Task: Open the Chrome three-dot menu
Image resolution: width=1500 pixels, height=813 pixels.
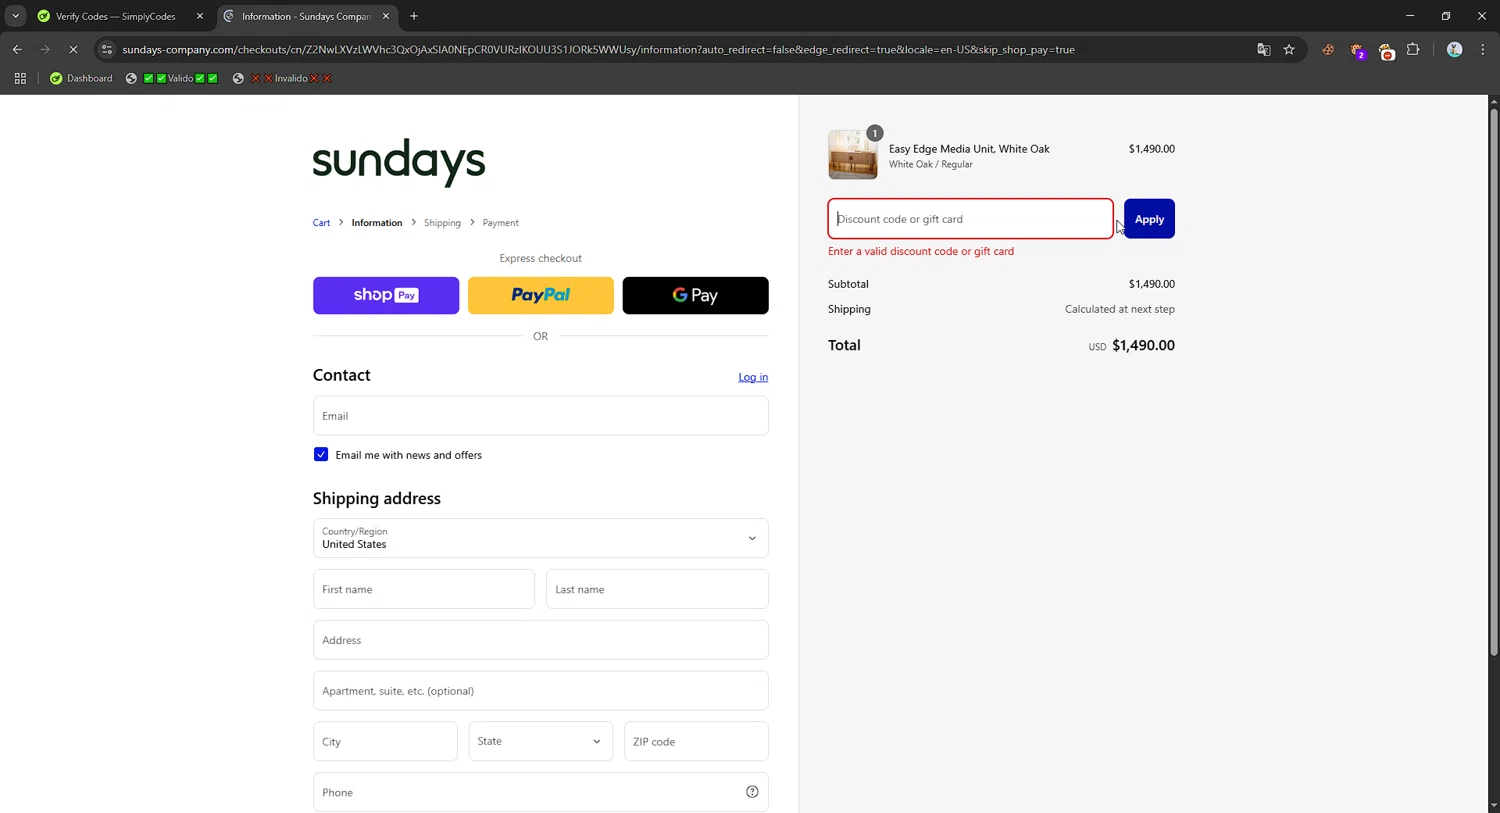Action: tap(1482, 49)
